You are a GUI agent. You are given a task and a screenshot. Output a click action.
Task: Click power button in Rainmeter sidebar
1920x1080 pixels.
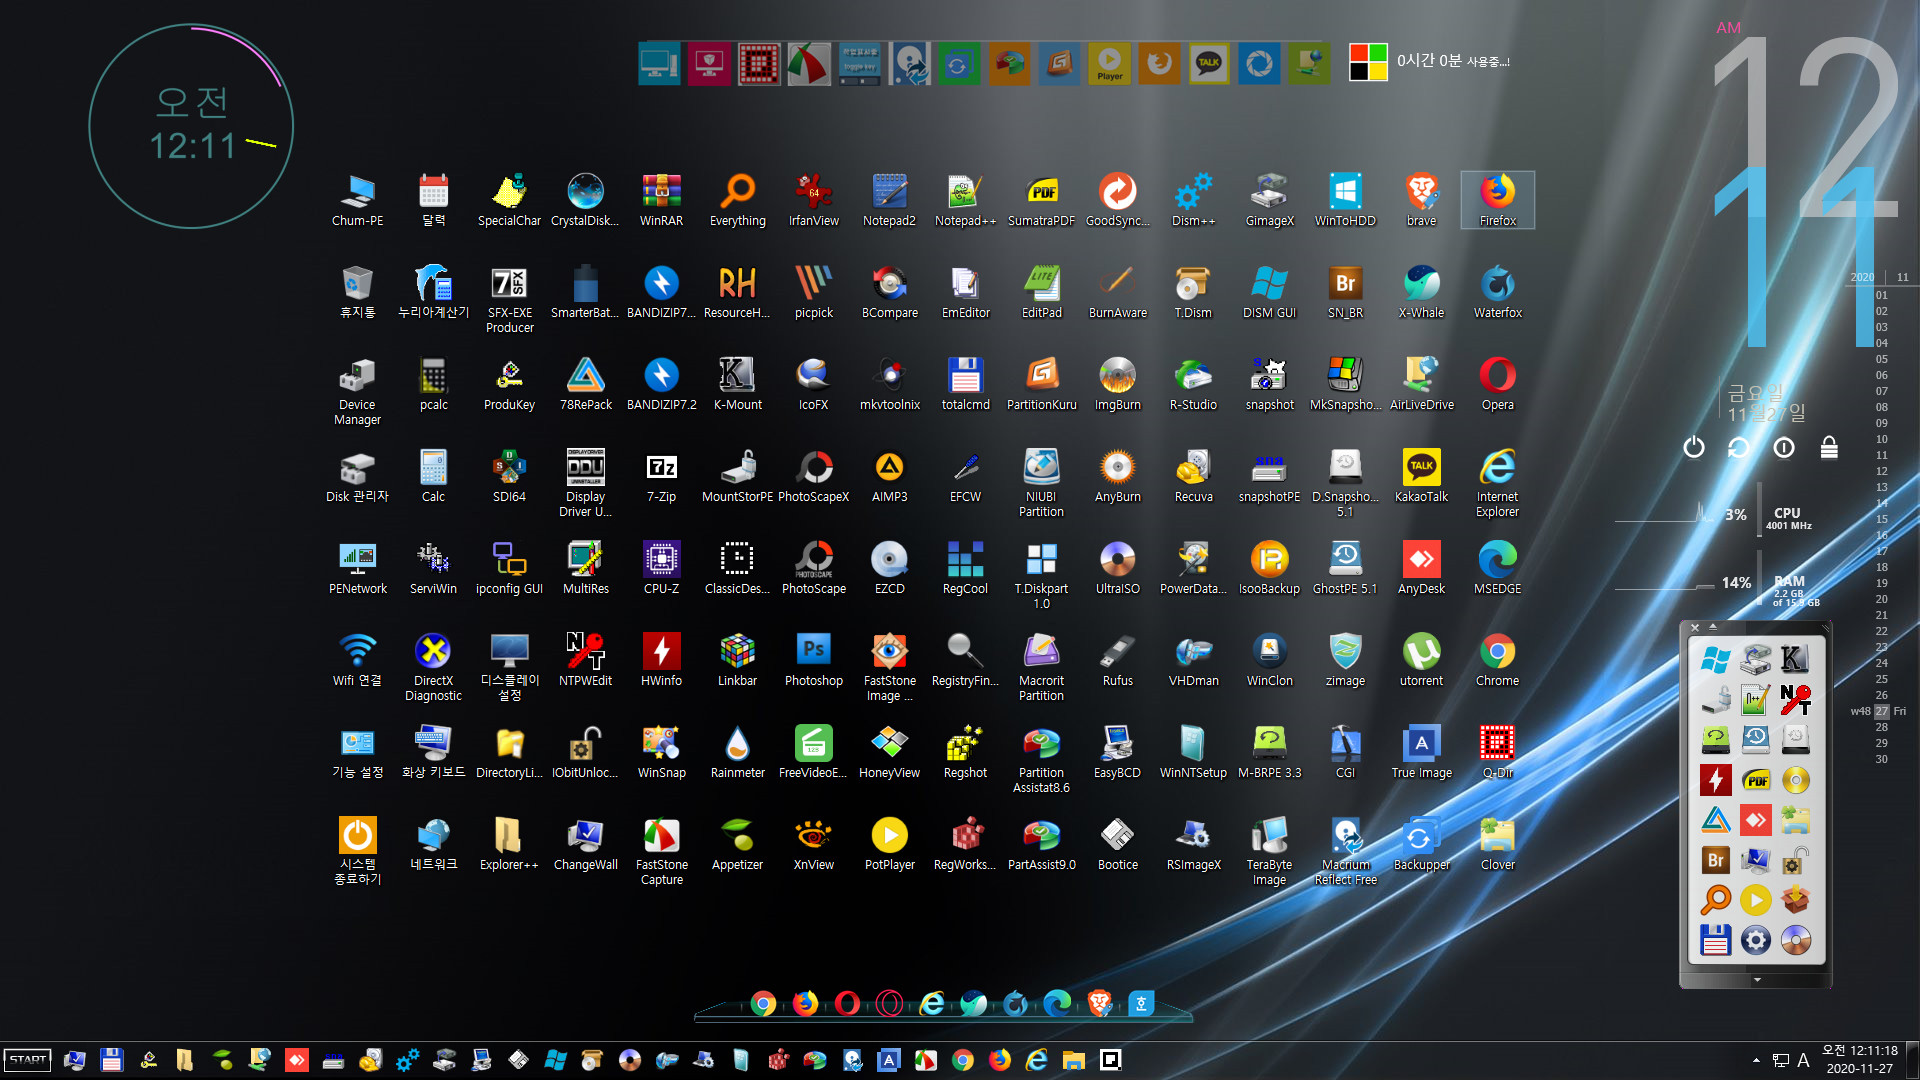(x=1693, y=447)
